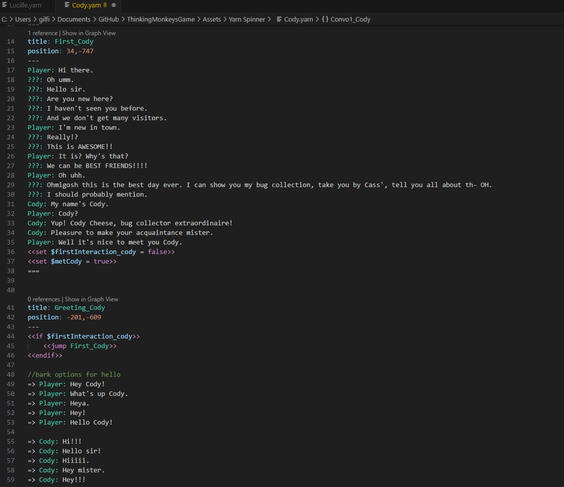This screenshot has height=487, width=564.
Task: Click the unsaved dot on Cody.yarn tab
Action: pos(114,5)
